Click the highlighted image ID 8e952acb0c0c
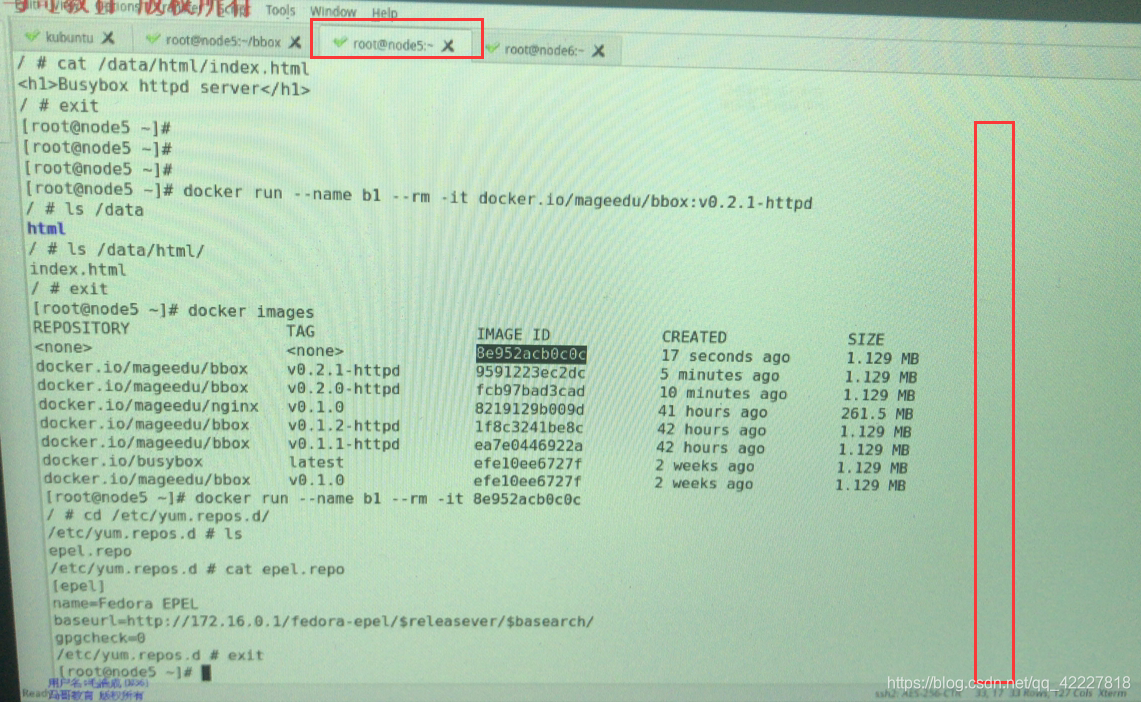Image resolution: width=1141 pixels, height=702 pixels. [530, 354]
